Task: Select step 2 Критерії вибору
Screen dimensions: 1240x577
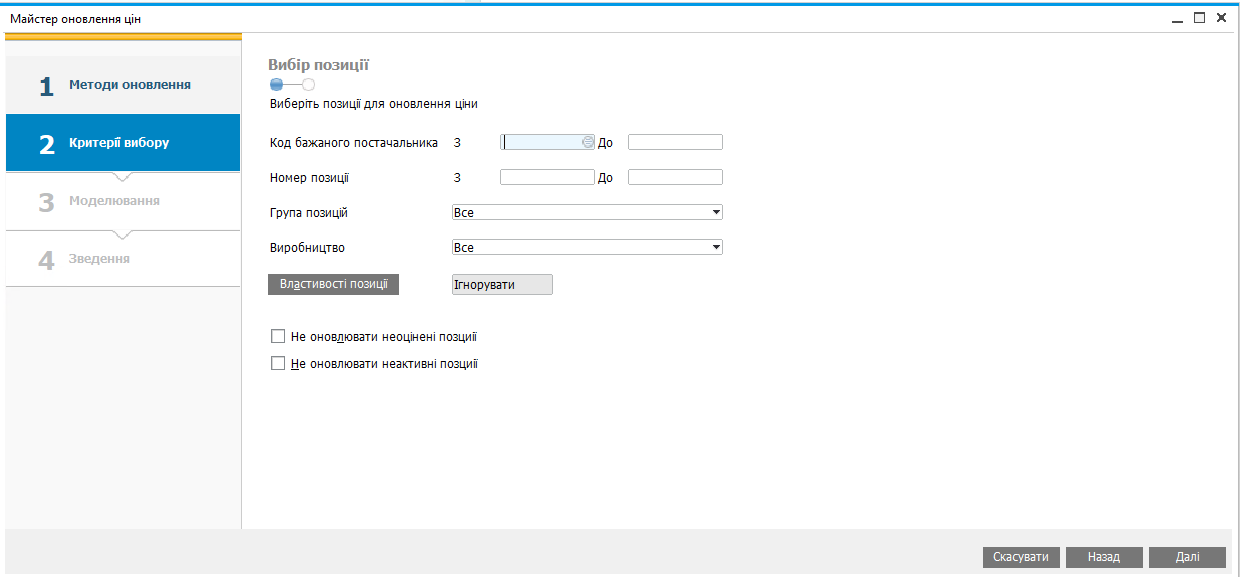Action: pos(123,143)
